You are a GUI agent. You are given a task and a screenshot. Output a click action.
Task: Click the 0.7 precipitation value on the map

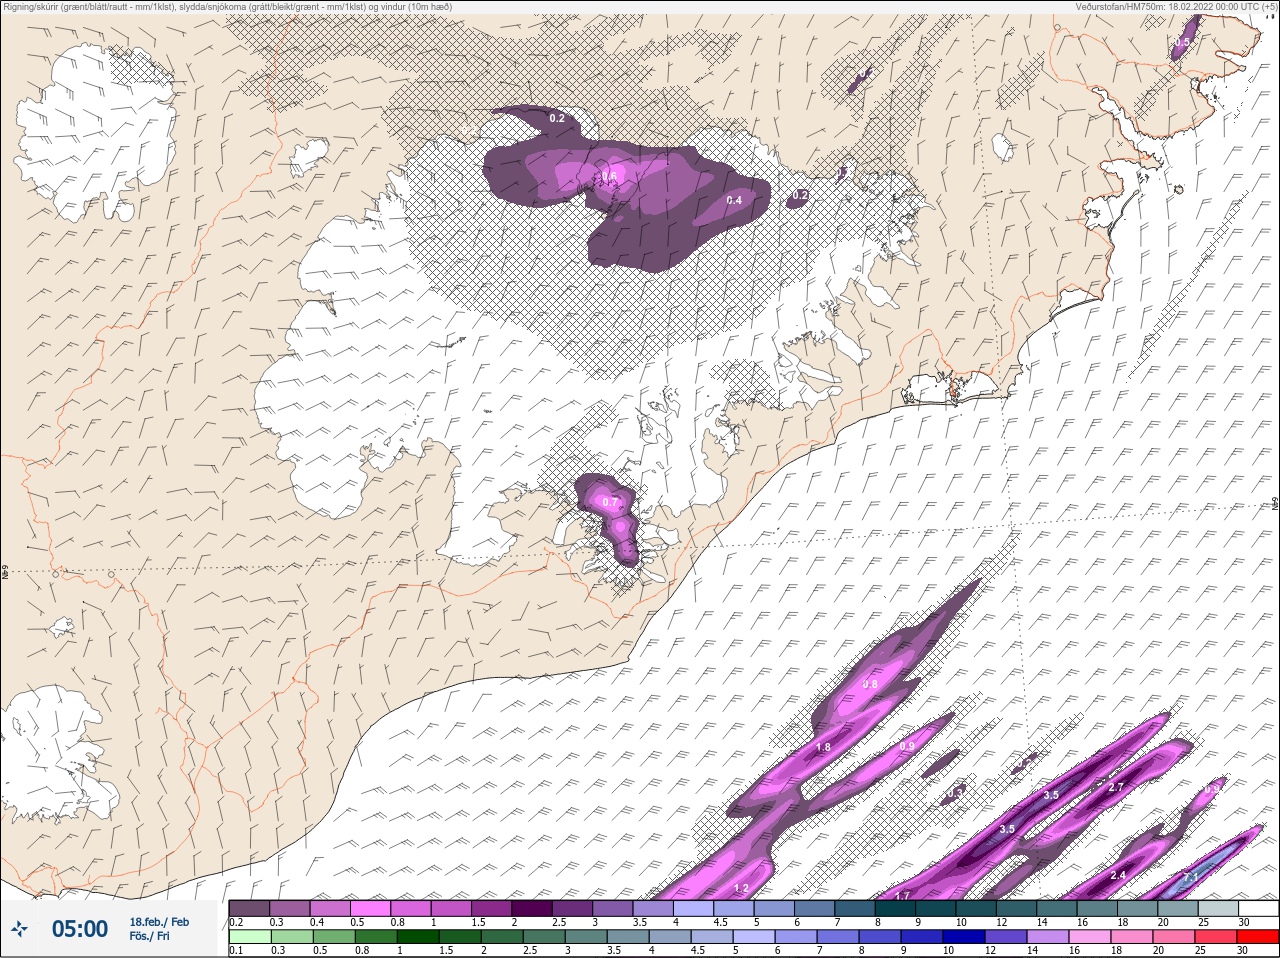tap(611, 502)
